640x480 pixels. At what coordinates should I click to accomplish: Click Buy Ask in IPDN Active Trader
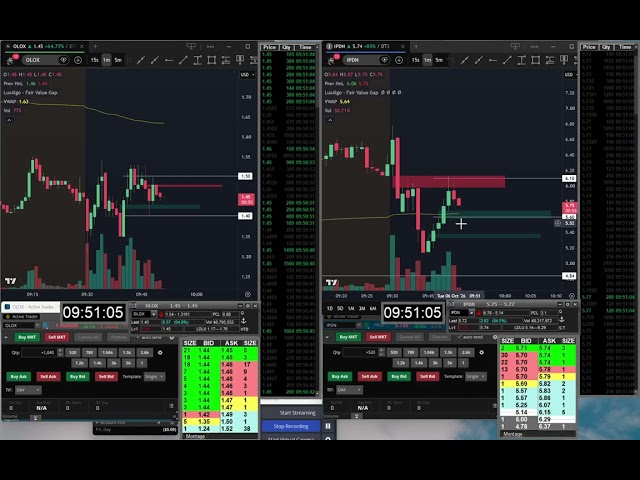point(340,376)
